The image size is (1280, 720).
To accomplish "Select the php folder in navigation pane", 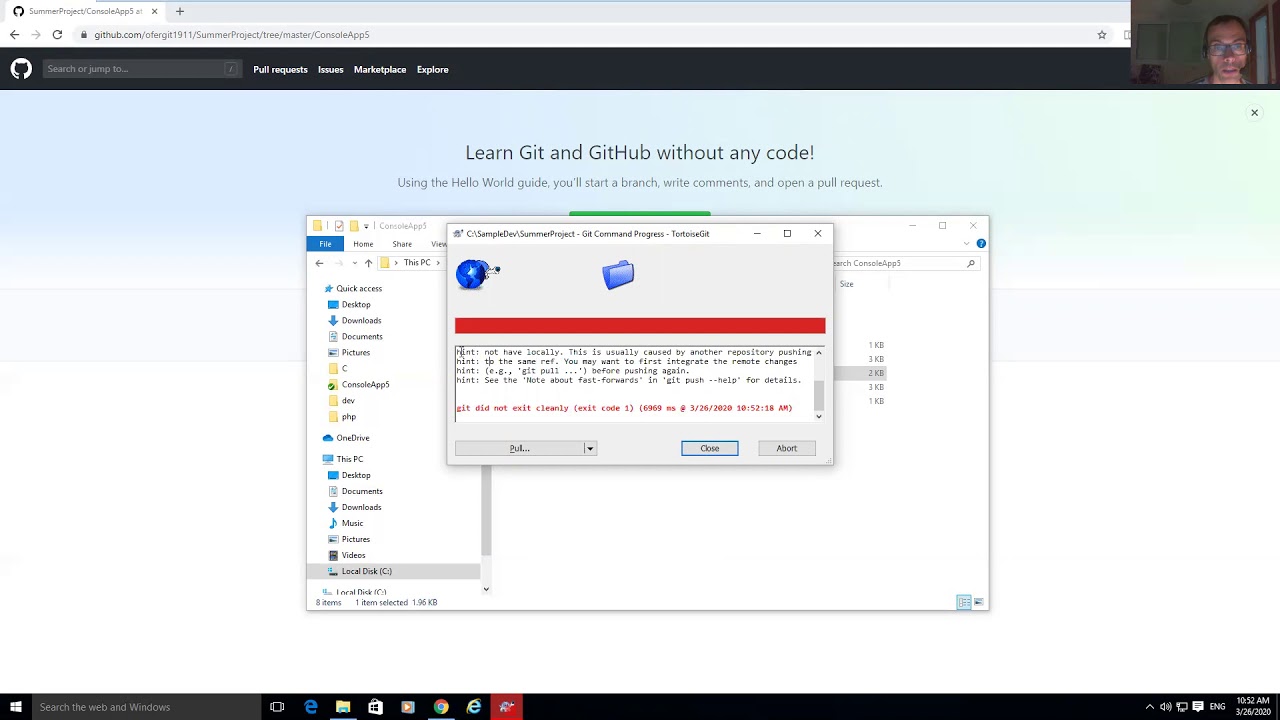I will (348, 416).
